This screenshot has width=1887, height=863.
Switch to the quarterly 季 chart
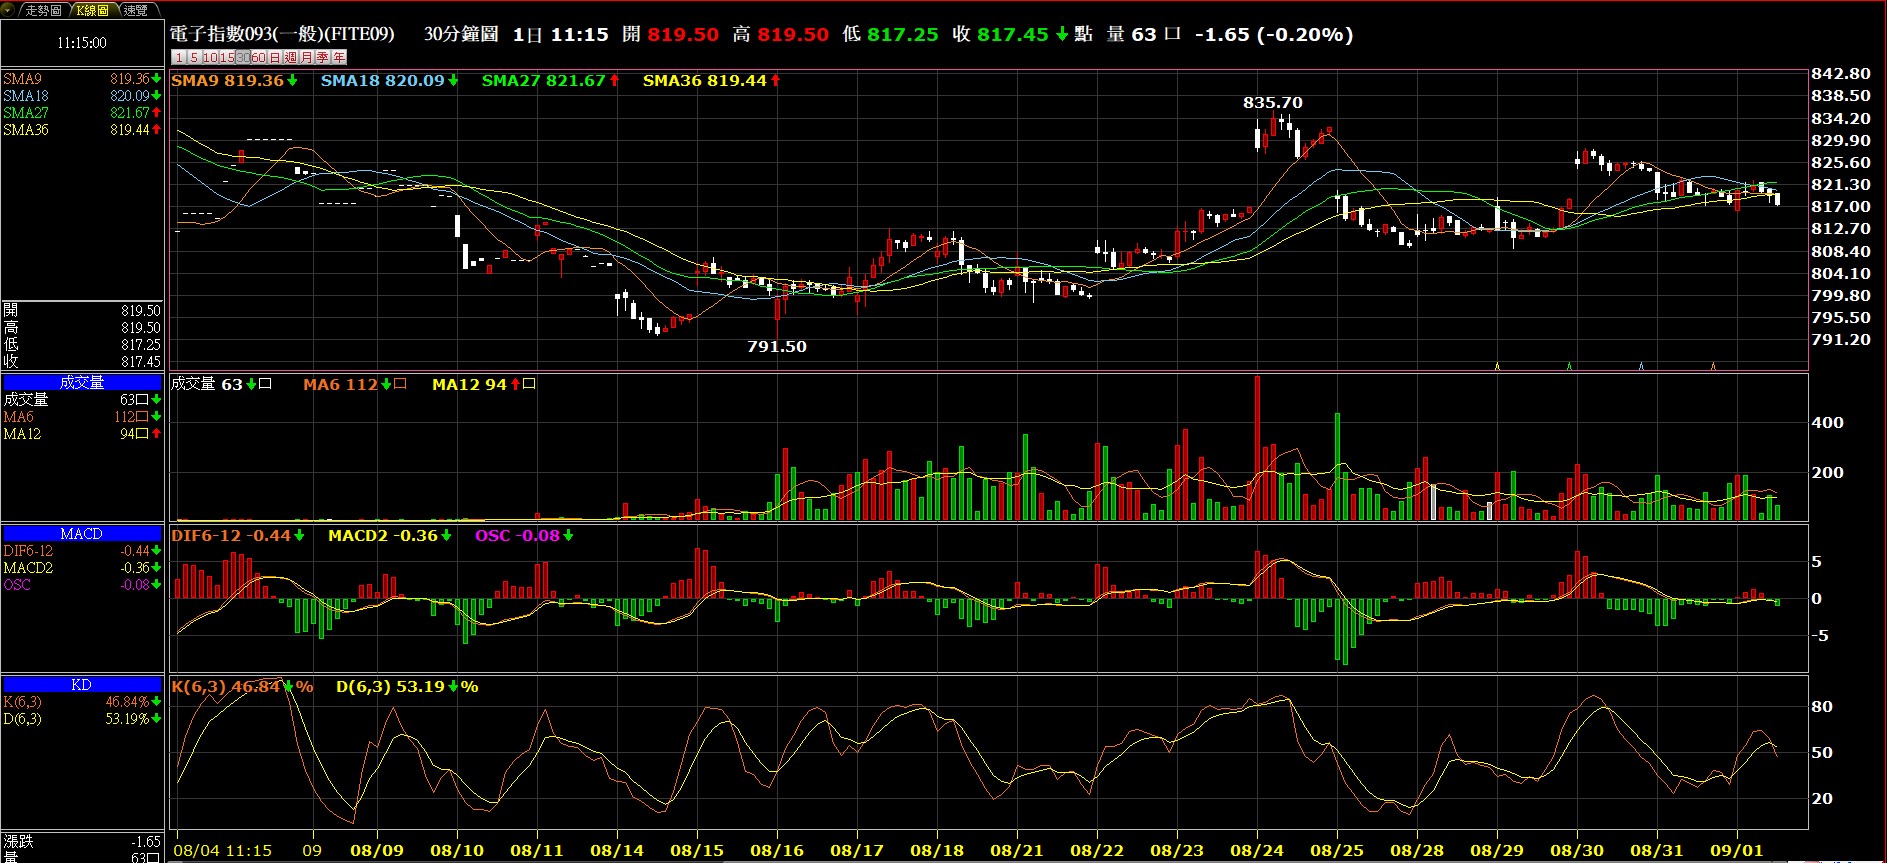point(322,57)
